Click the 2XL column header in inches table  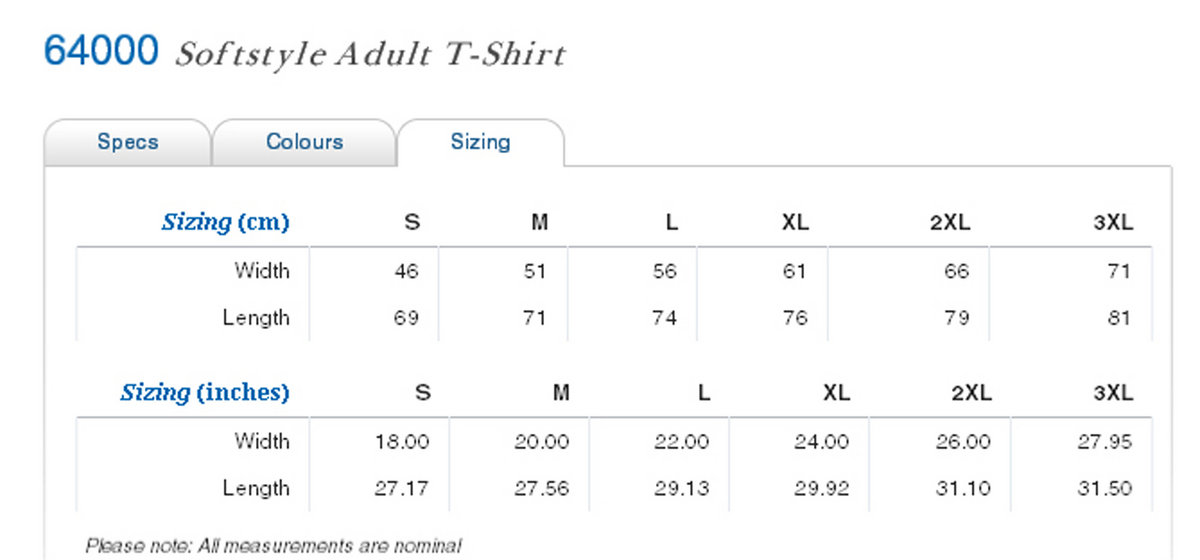[971, 393]
